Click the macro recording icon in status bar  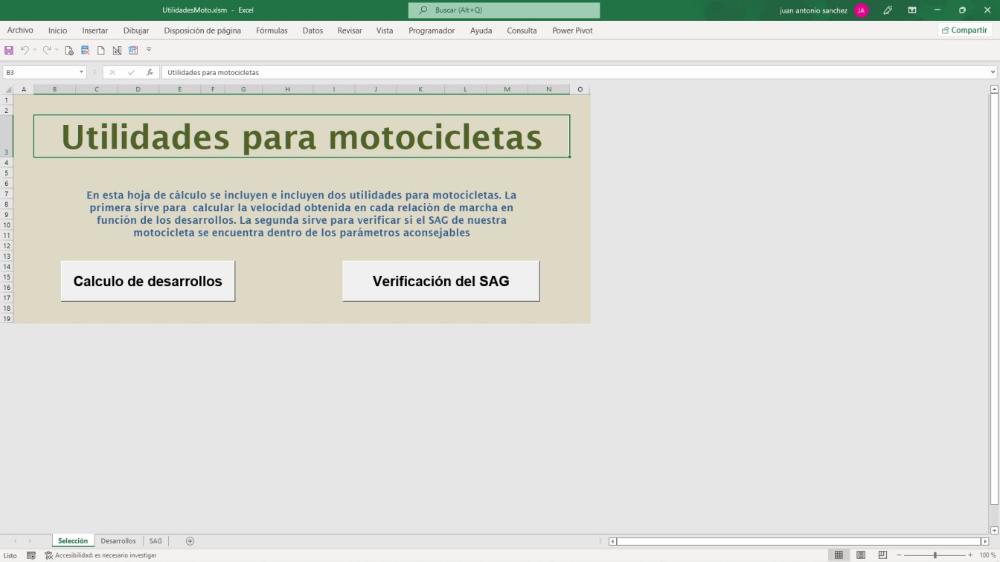point(31,555)
